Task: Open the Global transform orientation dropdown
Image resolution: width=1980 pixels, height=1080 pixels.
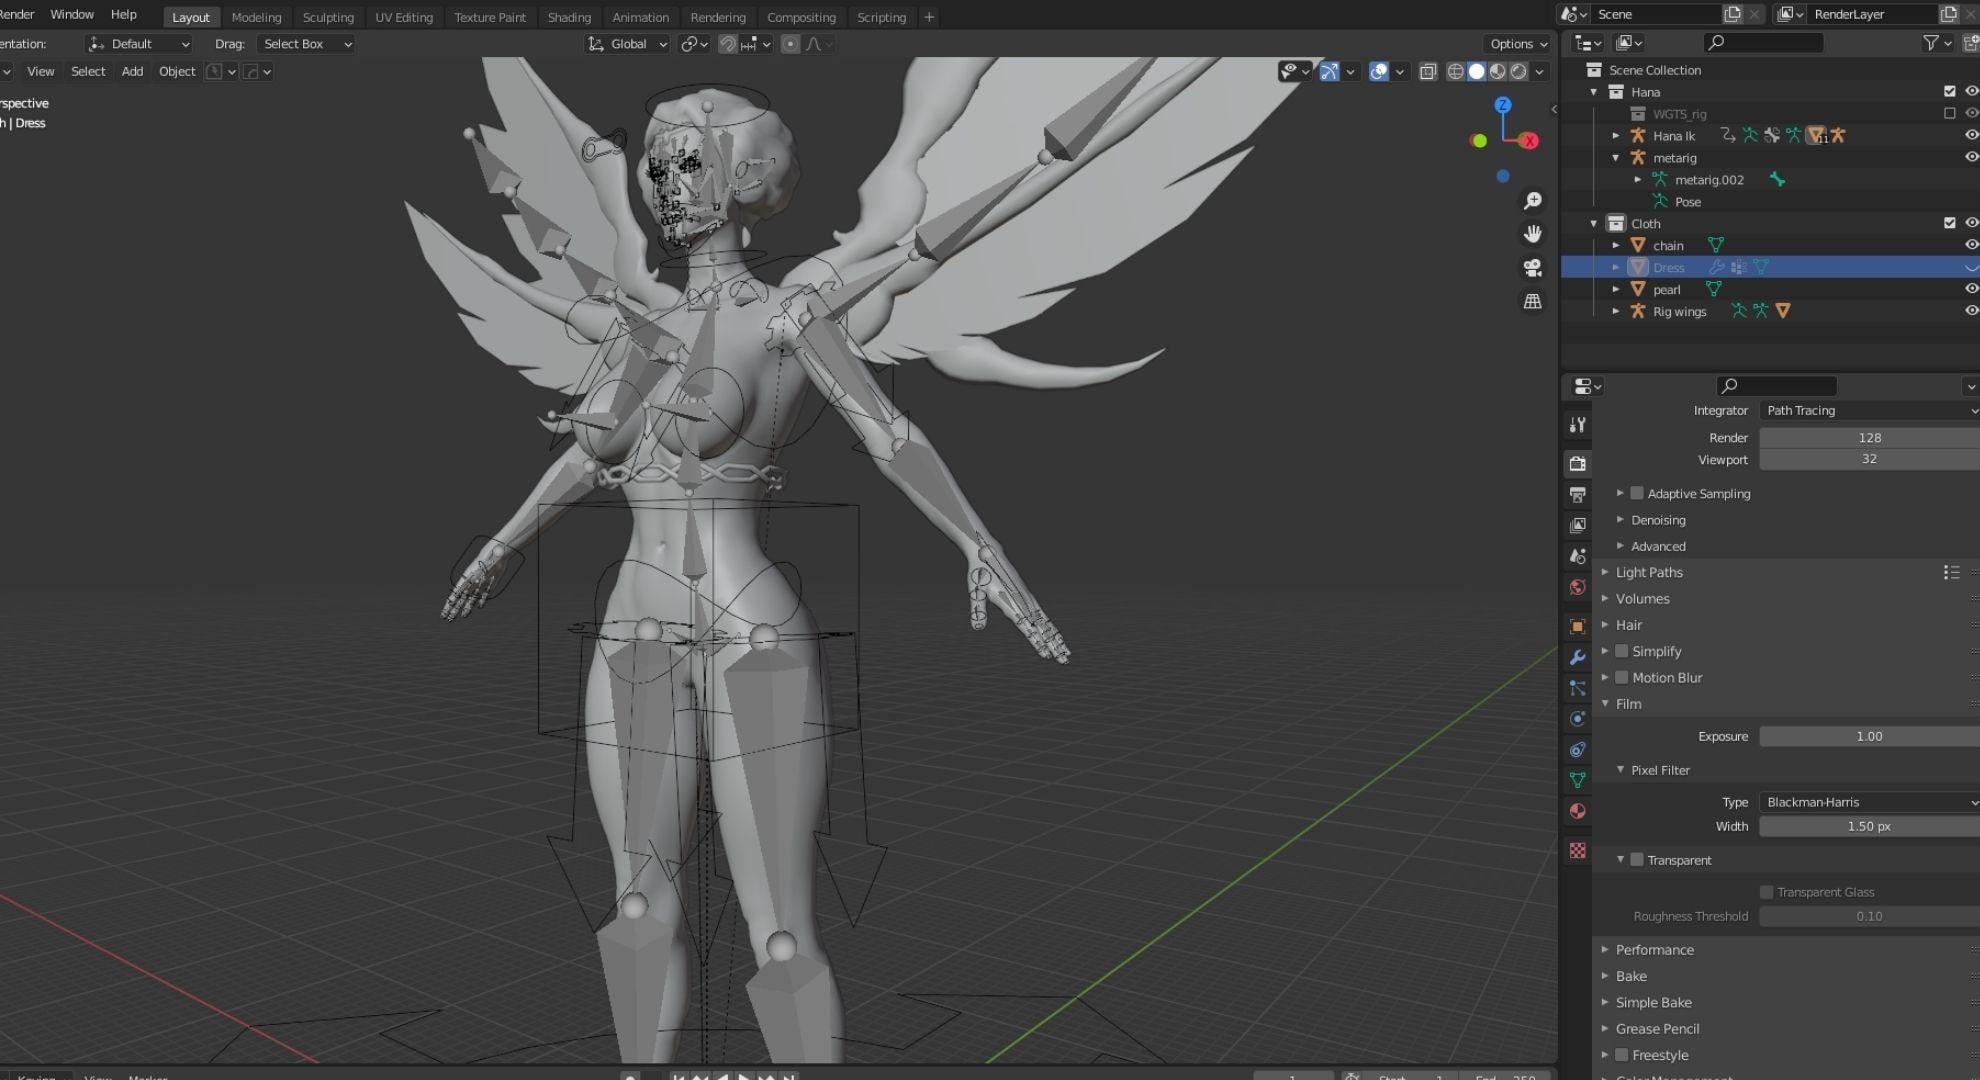Action: tap(627, 44)
